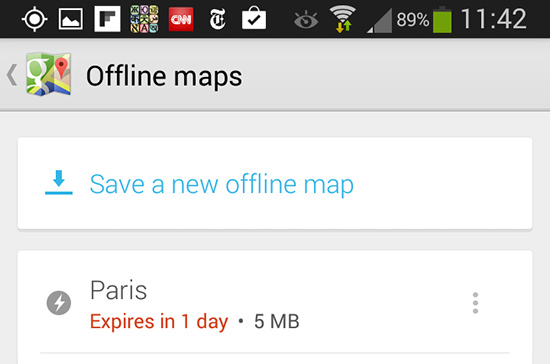The image size is (550, 364).
Task: Tap the Flipboard notification icon
Action: [107, 19]
